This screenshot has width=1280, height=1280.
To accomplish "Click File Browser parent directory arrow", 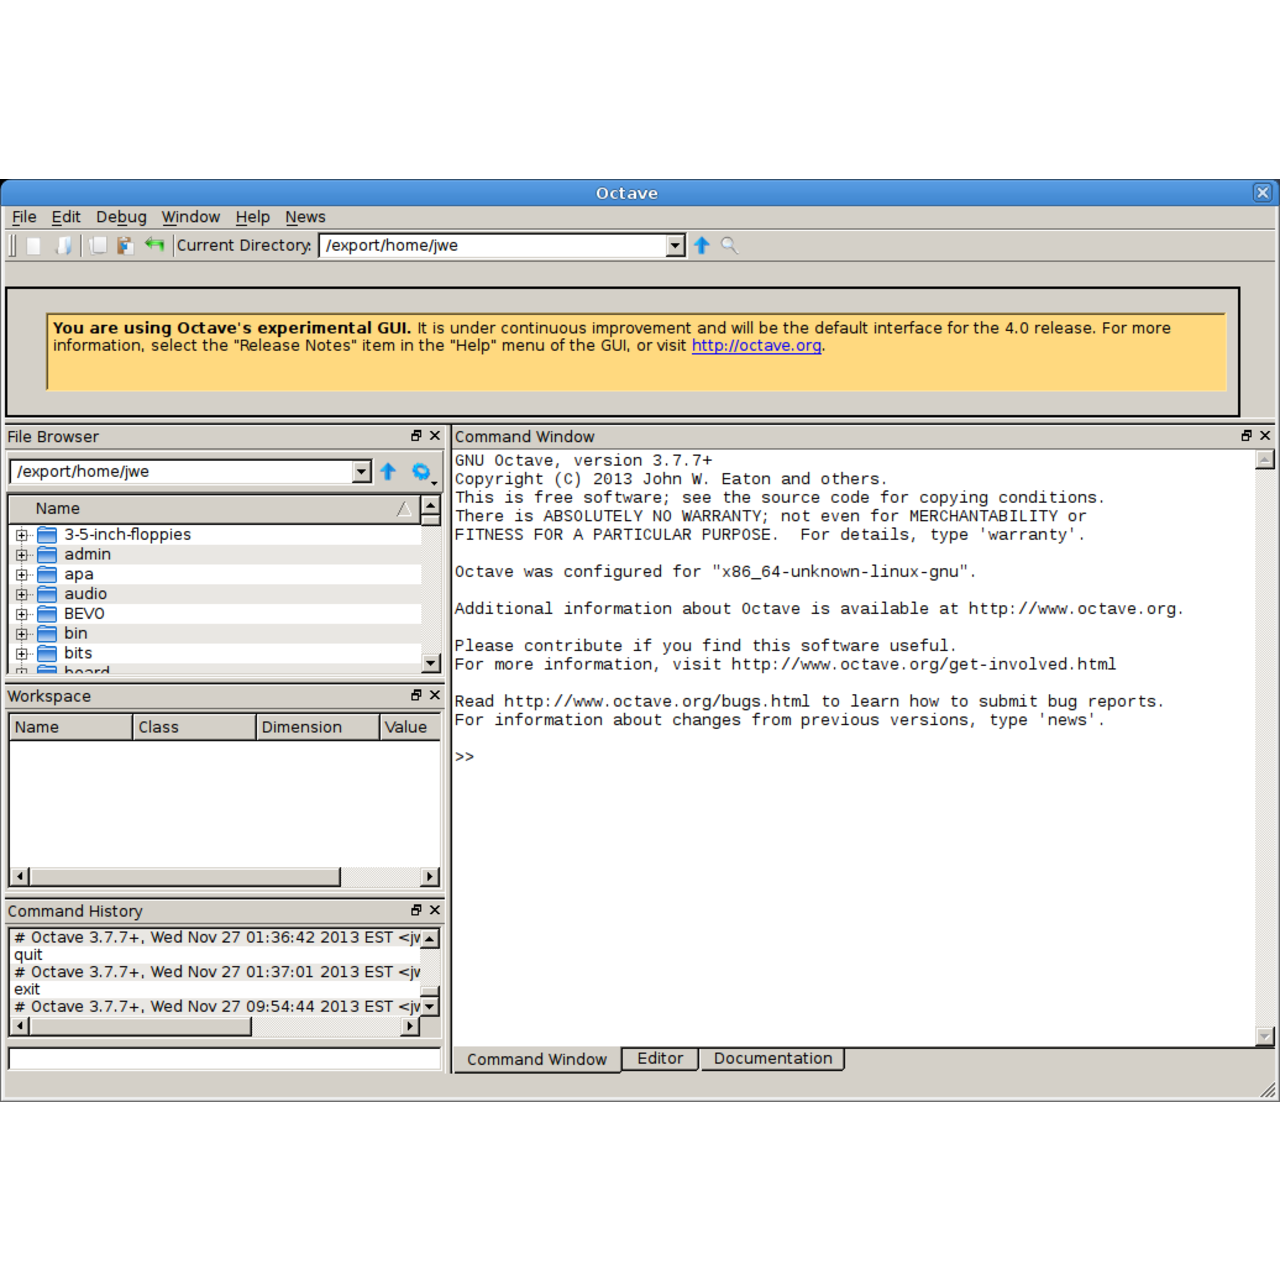I will (388, 472).
